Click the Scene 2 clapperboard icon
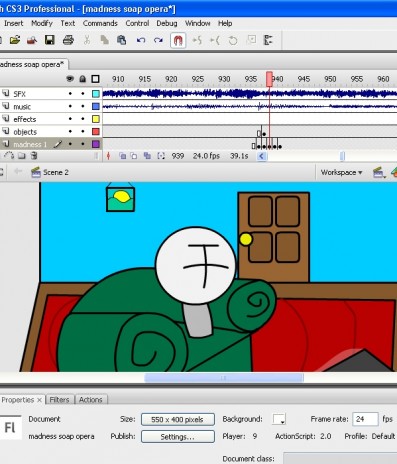The height and width of the screenshot is (464, 397). pos(36,172)
